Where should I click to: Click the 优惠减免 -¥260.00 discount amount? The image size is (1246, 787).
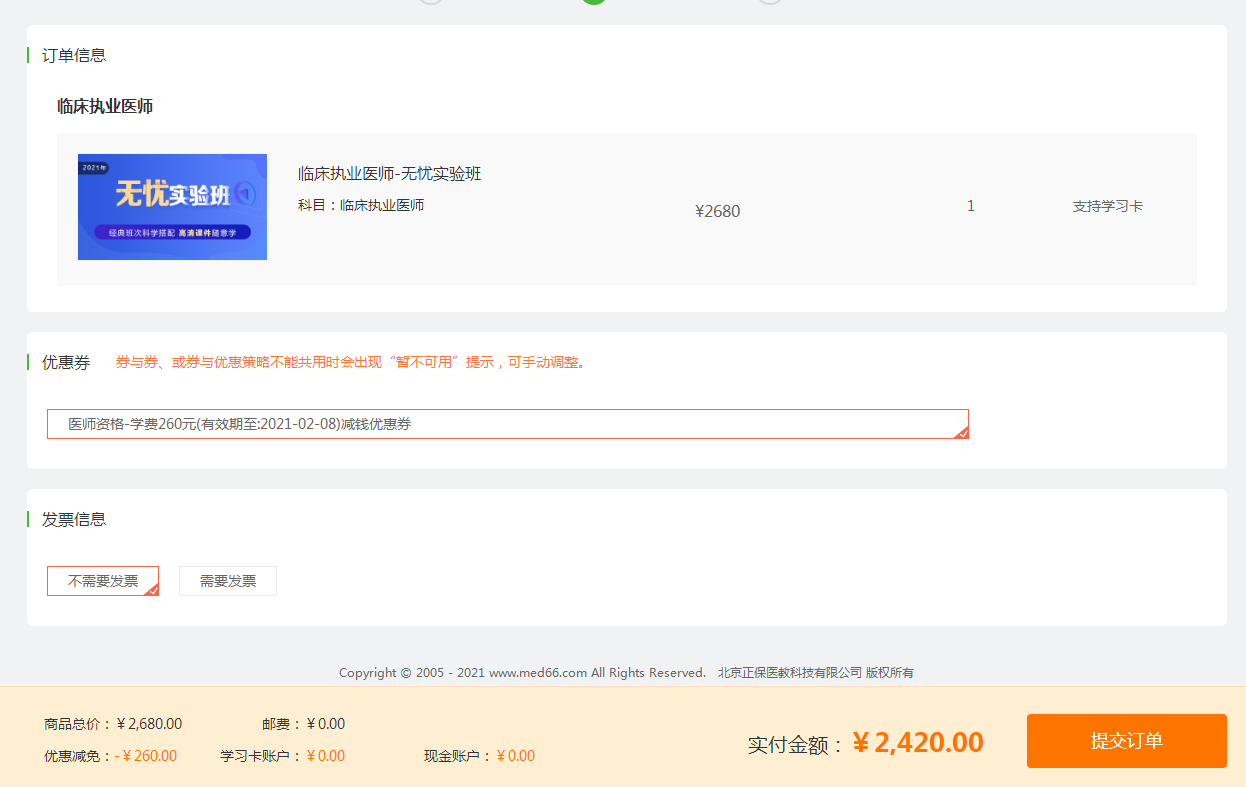145,756
